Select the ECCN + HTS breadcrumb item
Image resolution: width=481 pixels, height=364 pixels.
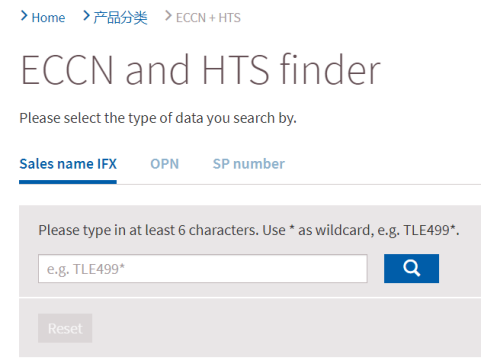tap(208, 18)
